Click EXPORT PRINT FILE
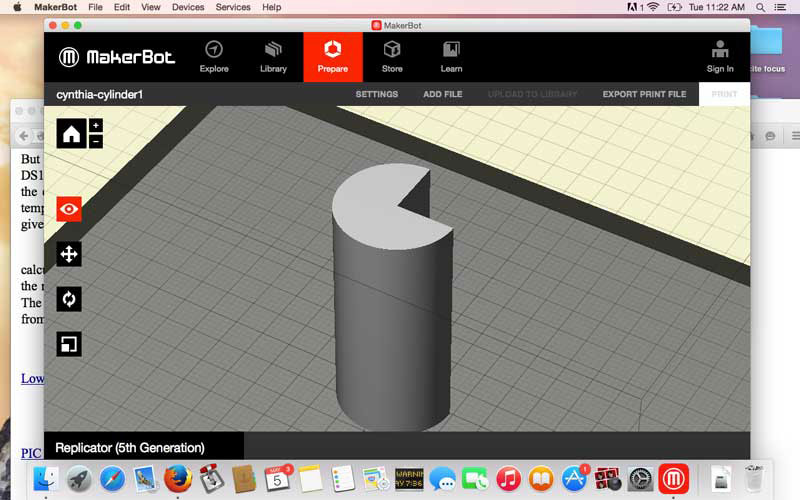 (644, 94)
